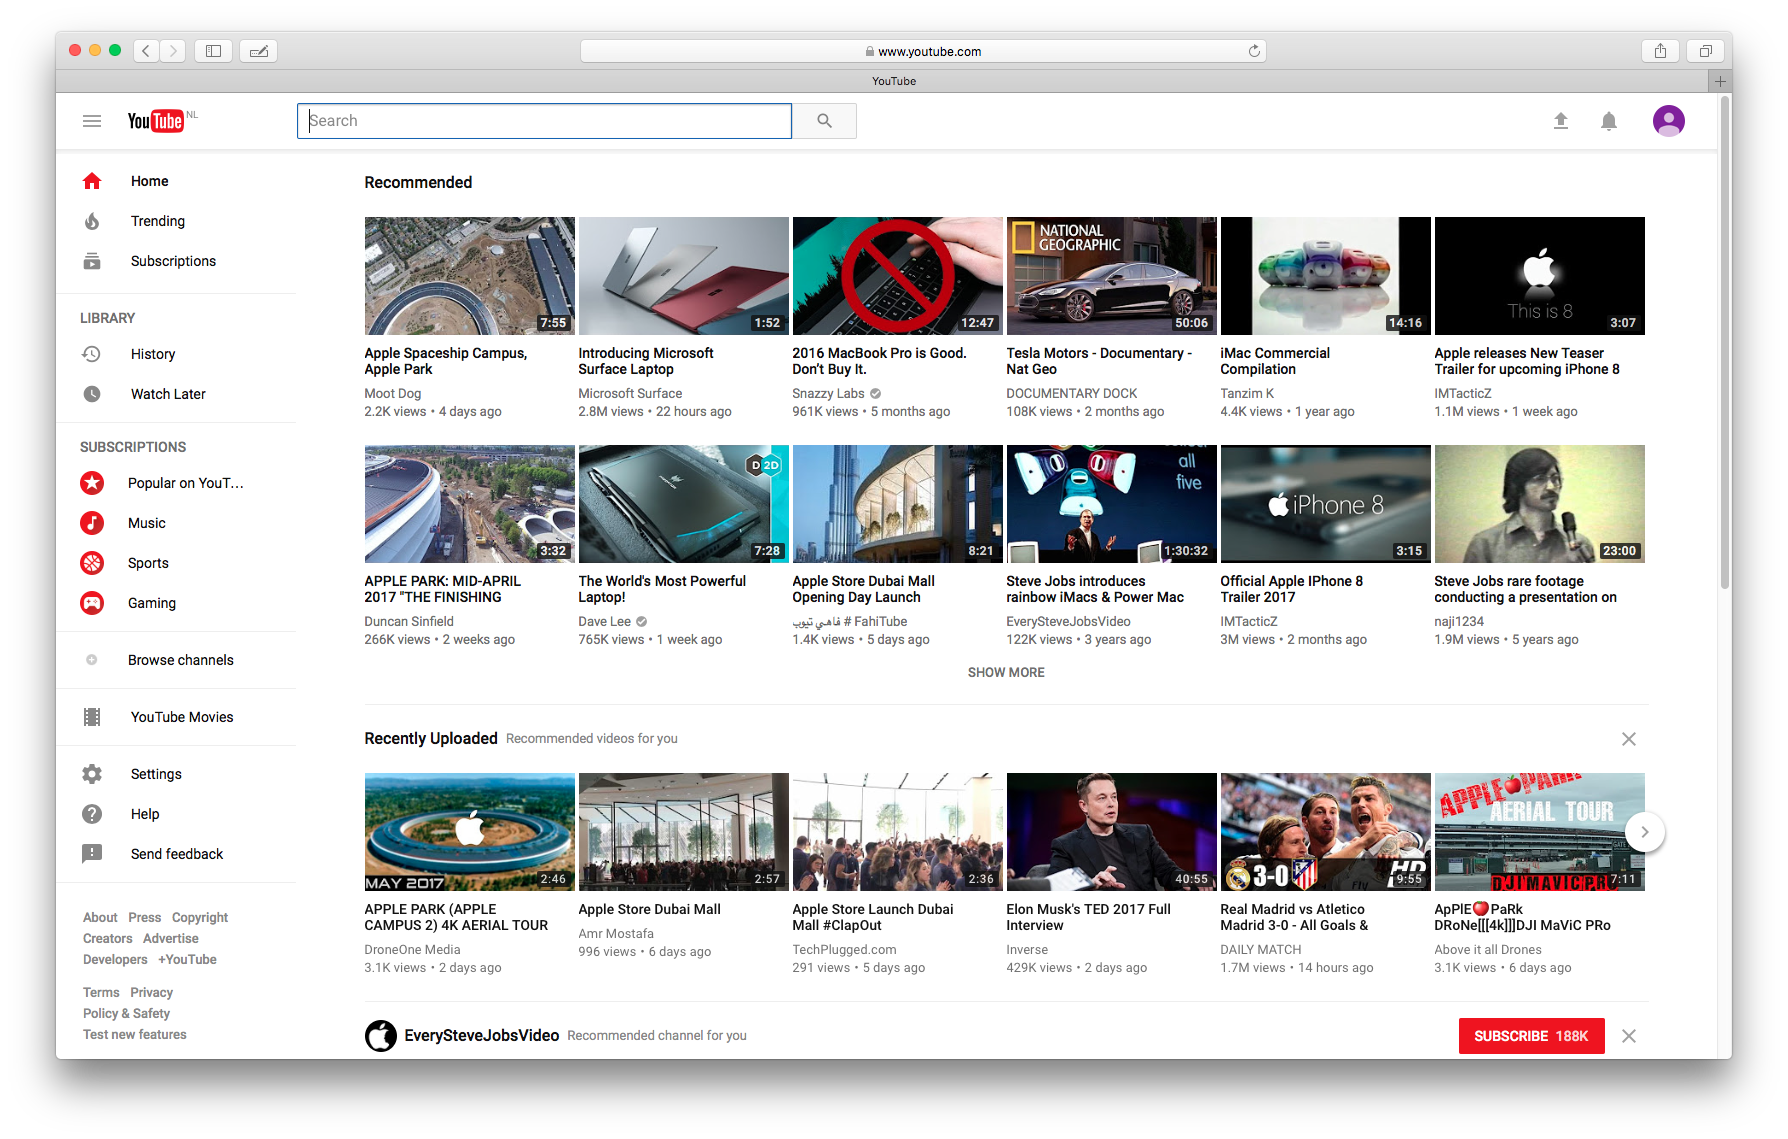Click the Popular on YouTube star icon
Viewport: 1788px width, 1139px height.
pyautogui.click(x=92, y=483)
